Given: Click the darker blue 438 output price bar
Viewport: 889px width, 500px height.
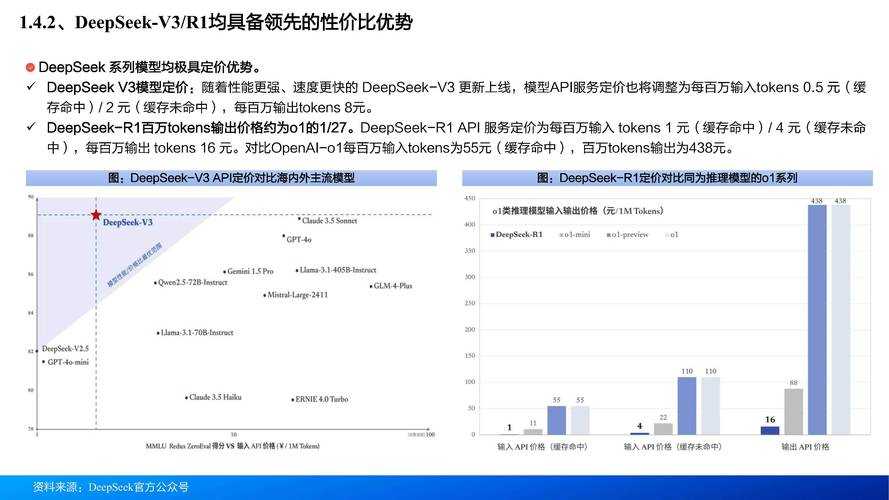Looking at the screenshot, I should 817,320.
